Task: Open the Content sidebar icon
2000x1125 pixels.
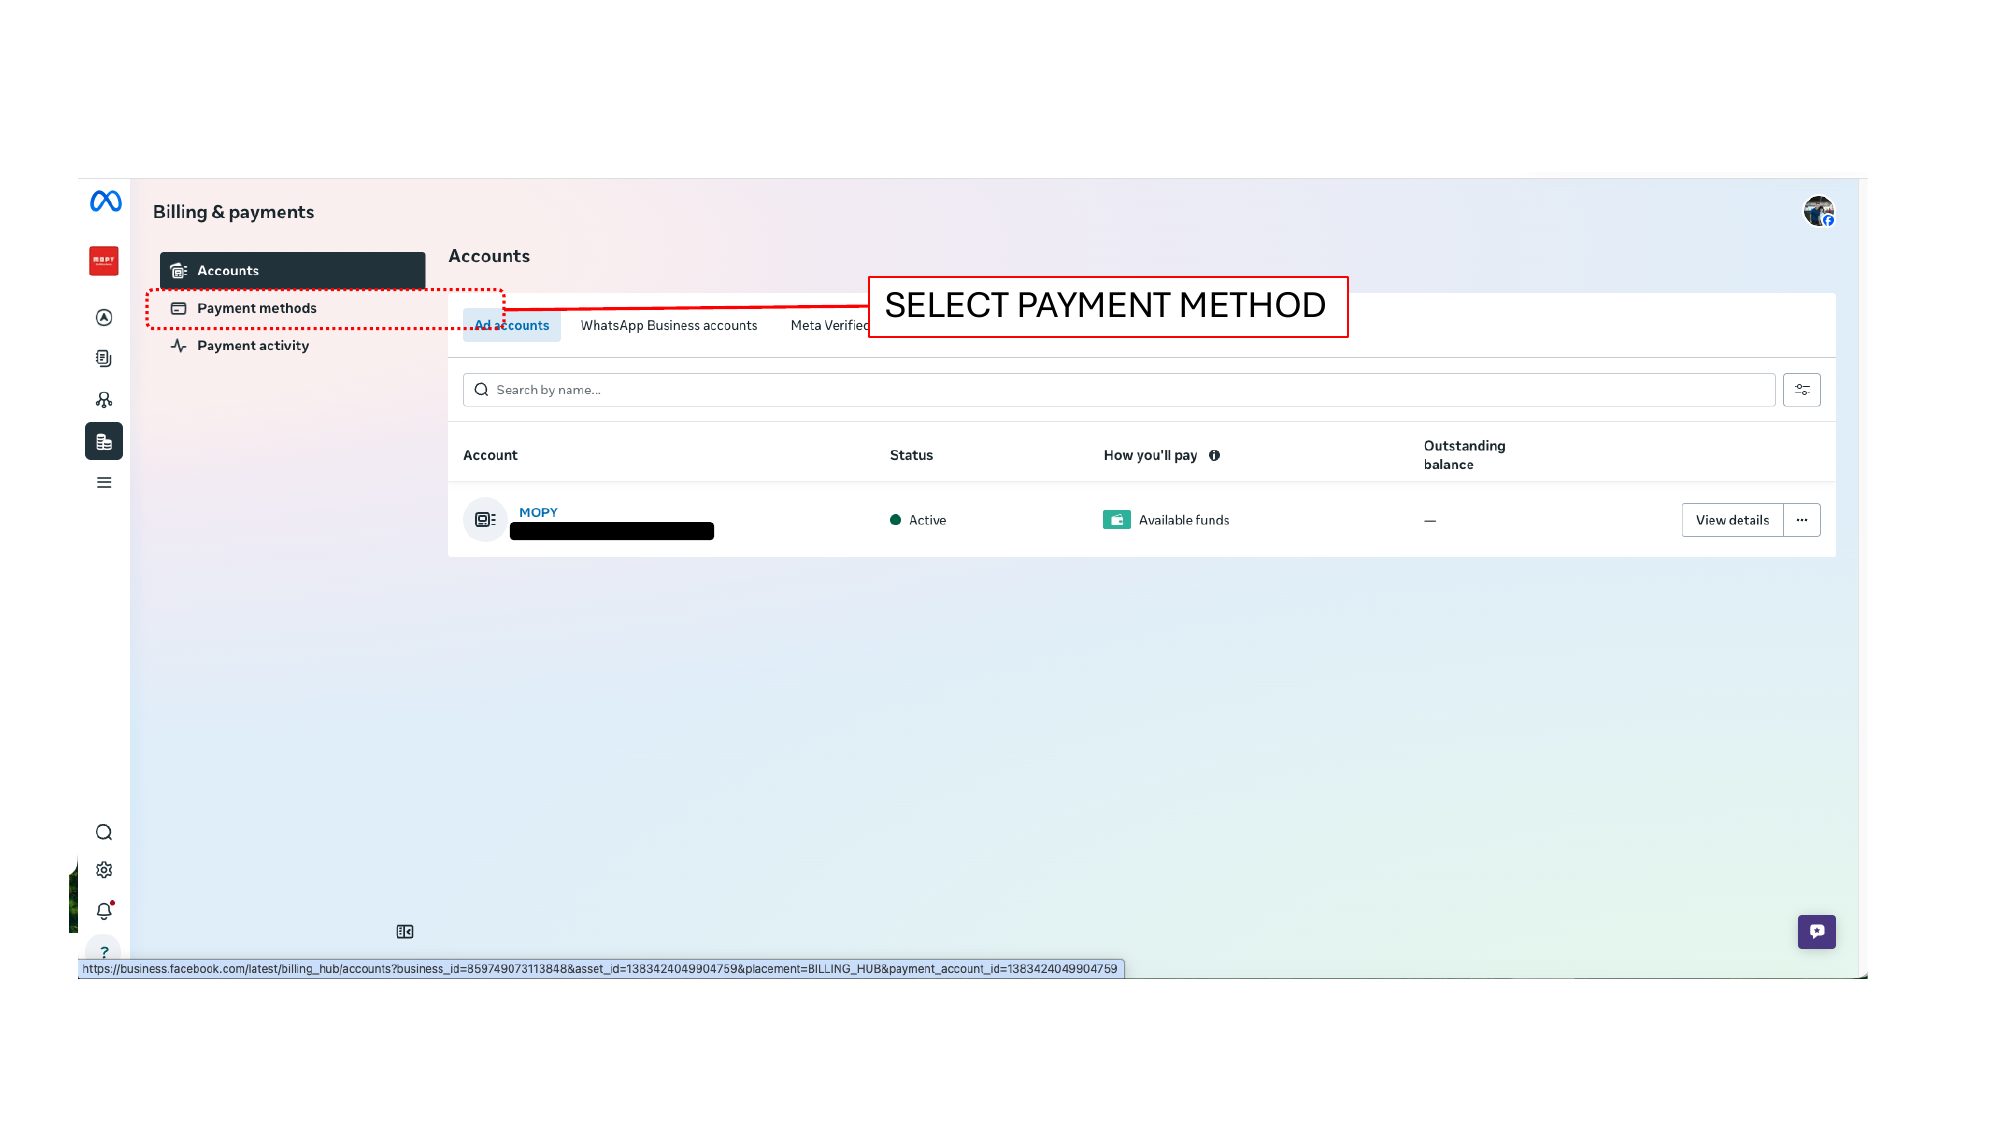Action: [x=104, y=358]
